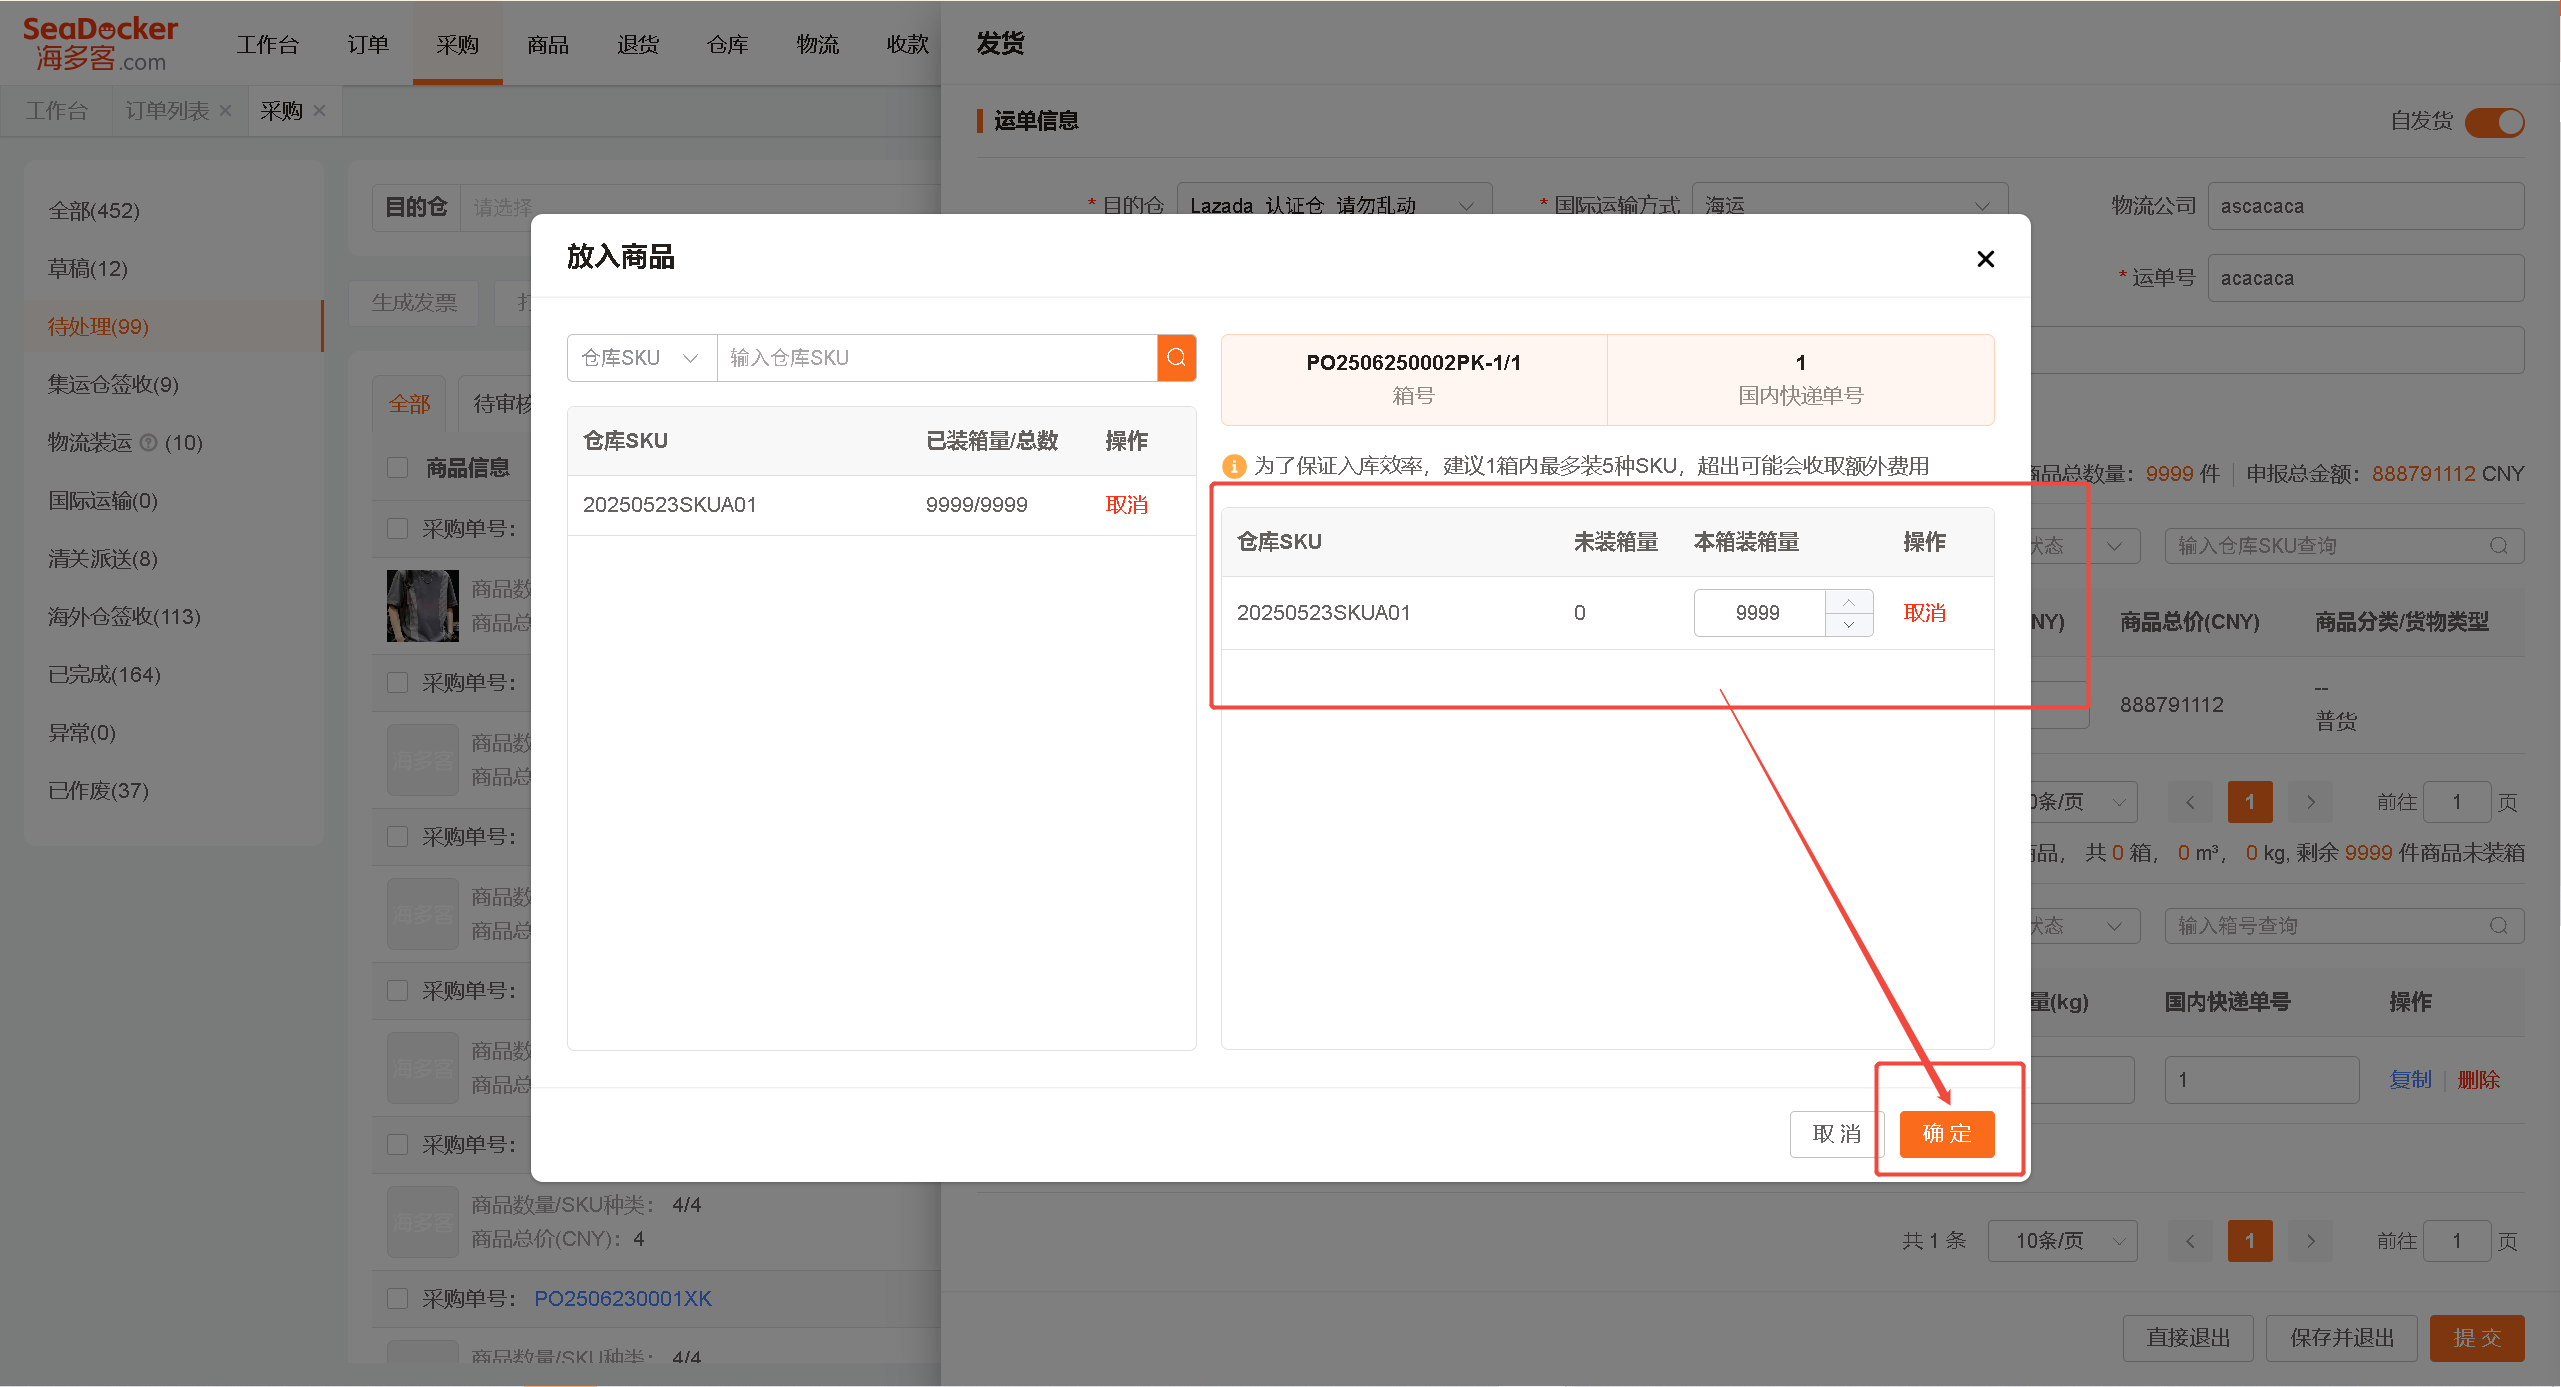Decrease the 本箱装箱量 quantity with down arrow

pos(1848,625)
